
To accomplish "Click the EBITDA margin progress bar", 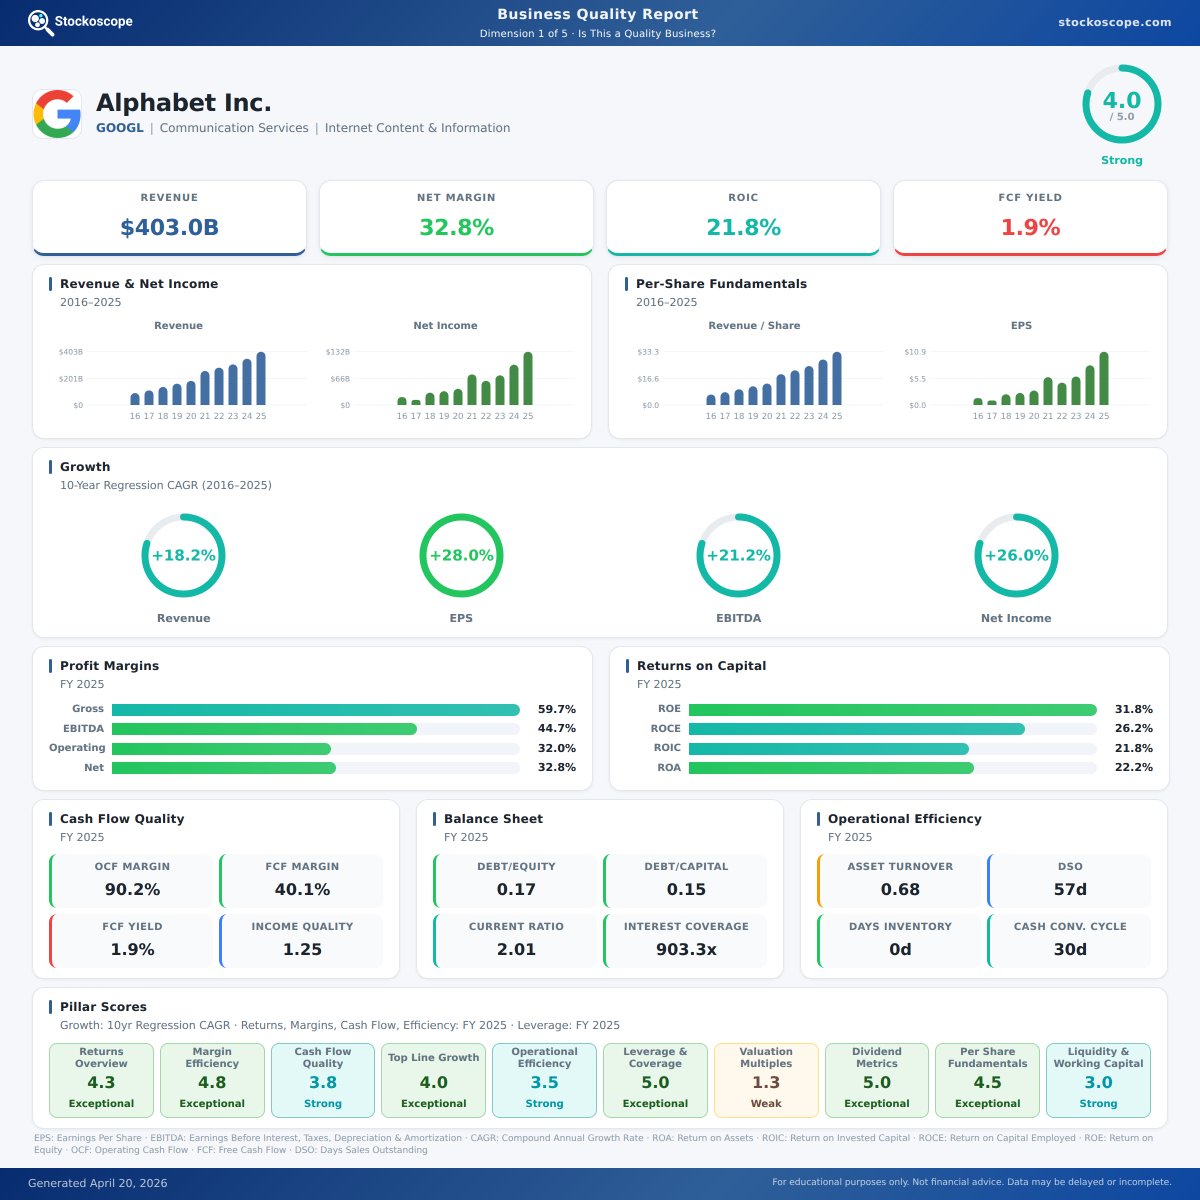I will (316, 729).
